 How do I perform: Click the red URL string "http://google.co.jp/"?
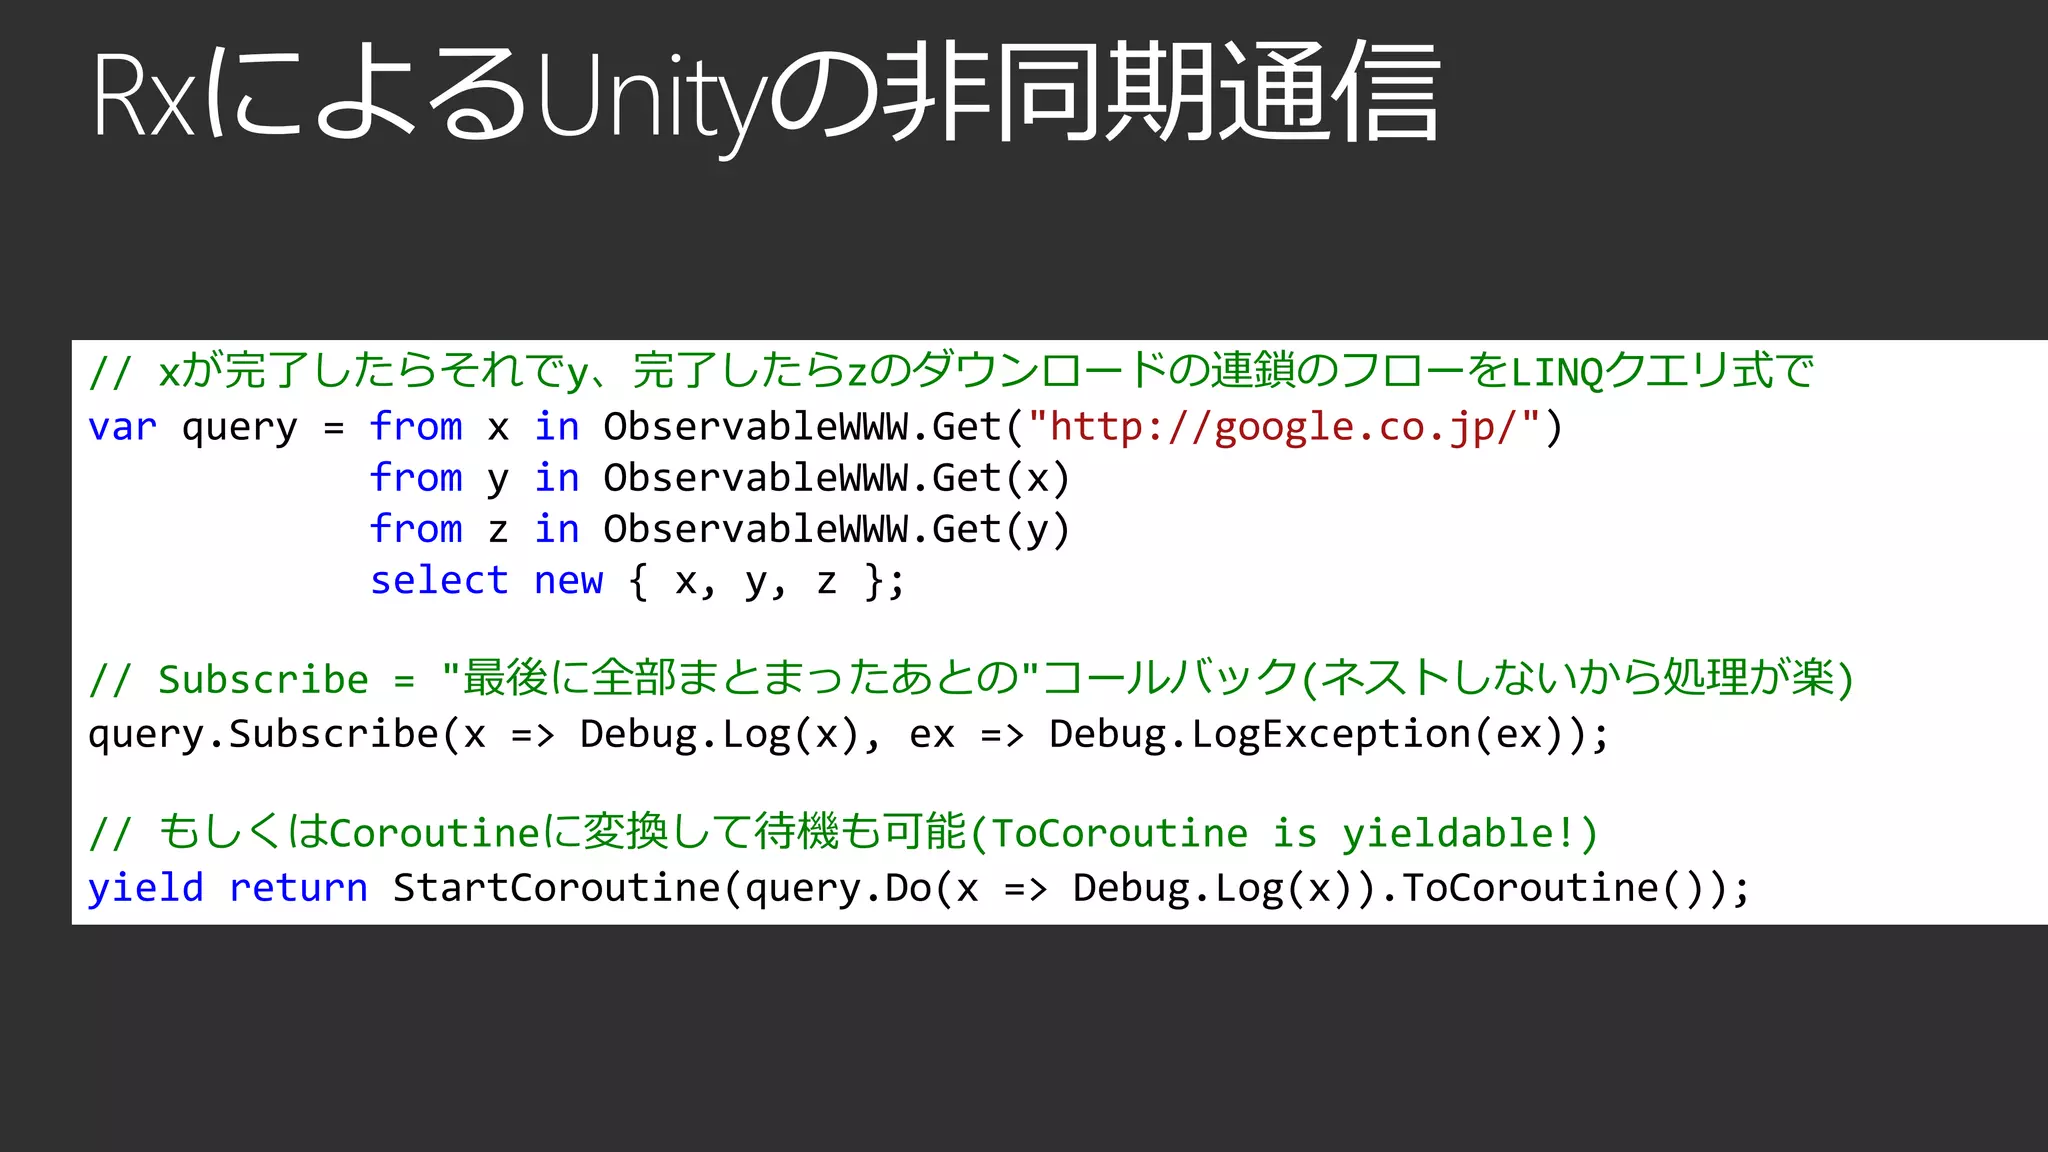pyautogui.click(x=1284, y=427)
